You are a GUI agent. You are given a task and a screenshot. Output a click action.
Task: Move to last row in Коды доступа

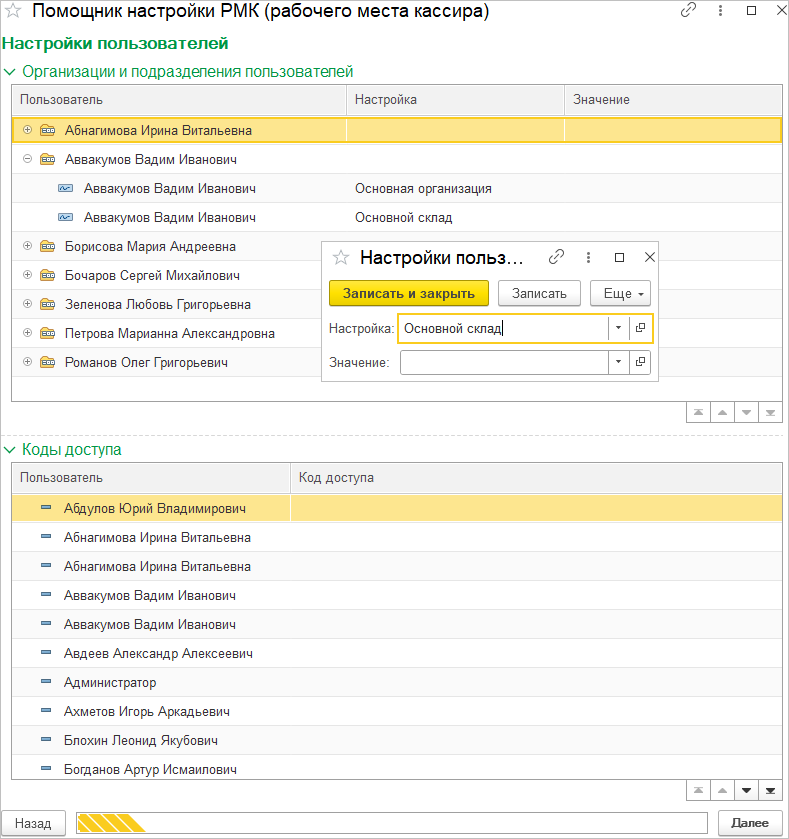[x=770, y=790]
